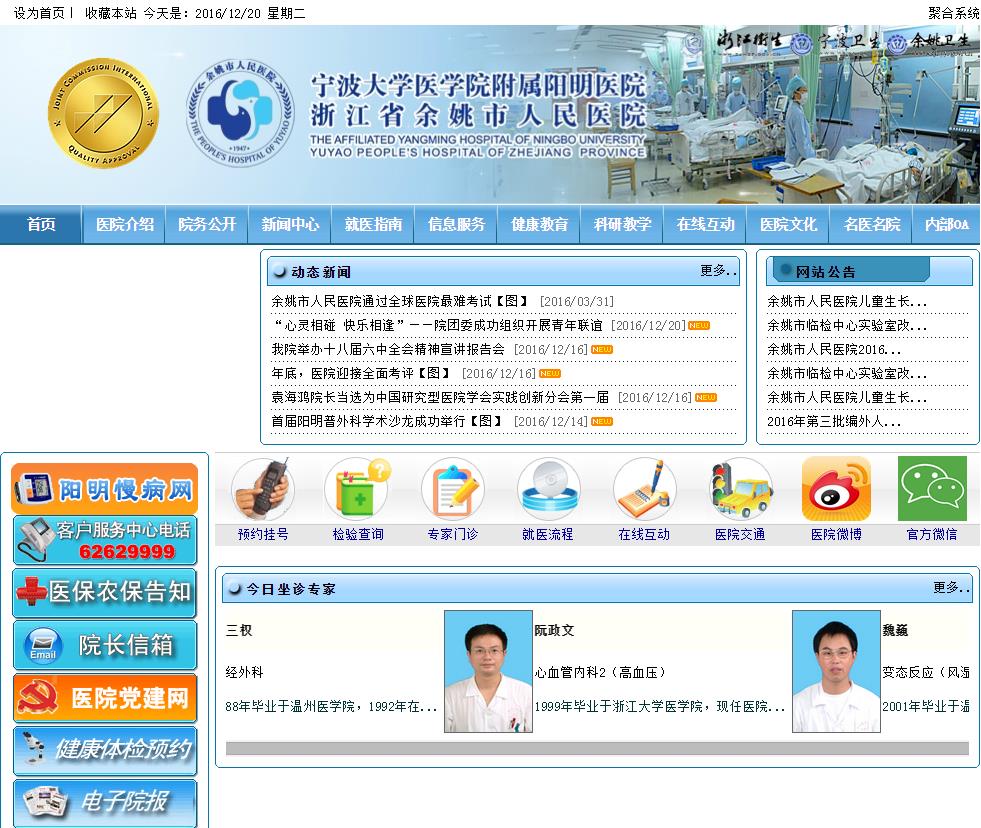Click the 医院微博 Weibo icon

pos(836,489)
